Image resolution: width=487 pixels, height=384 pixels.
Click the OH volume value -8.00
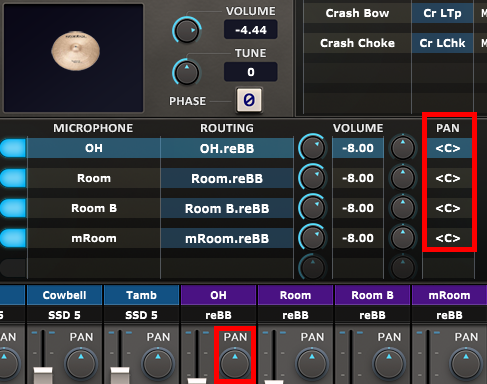(x=358, y=148)
